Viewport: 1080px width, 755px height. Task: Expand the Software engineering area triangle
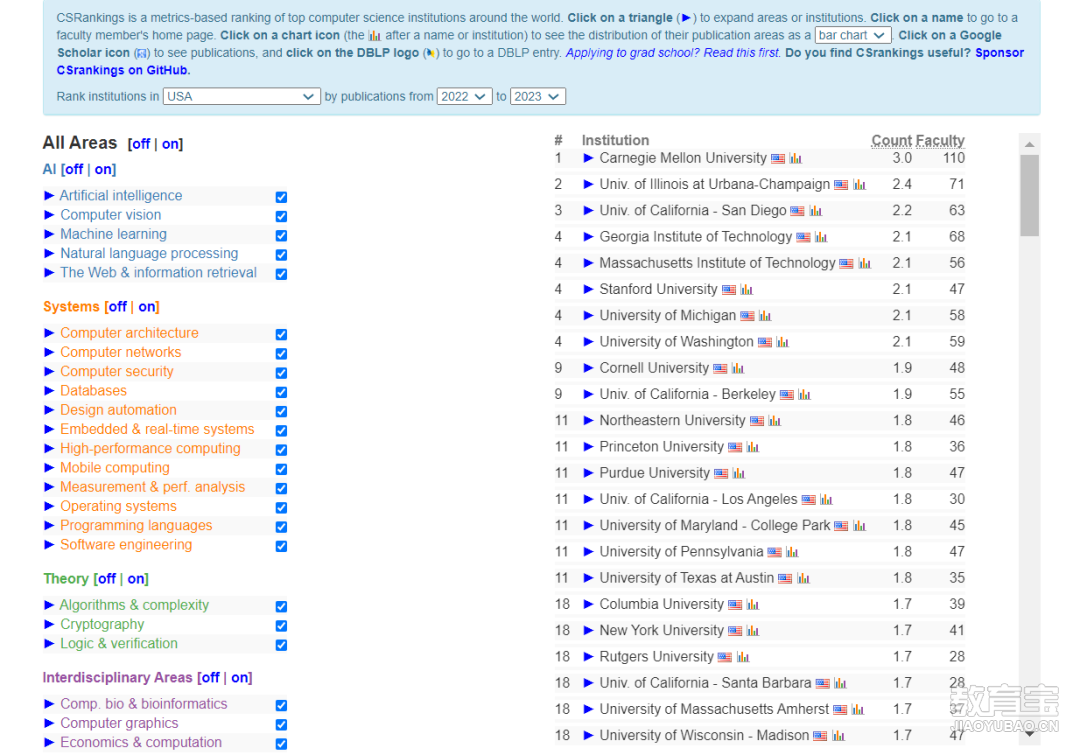(49, 544)
